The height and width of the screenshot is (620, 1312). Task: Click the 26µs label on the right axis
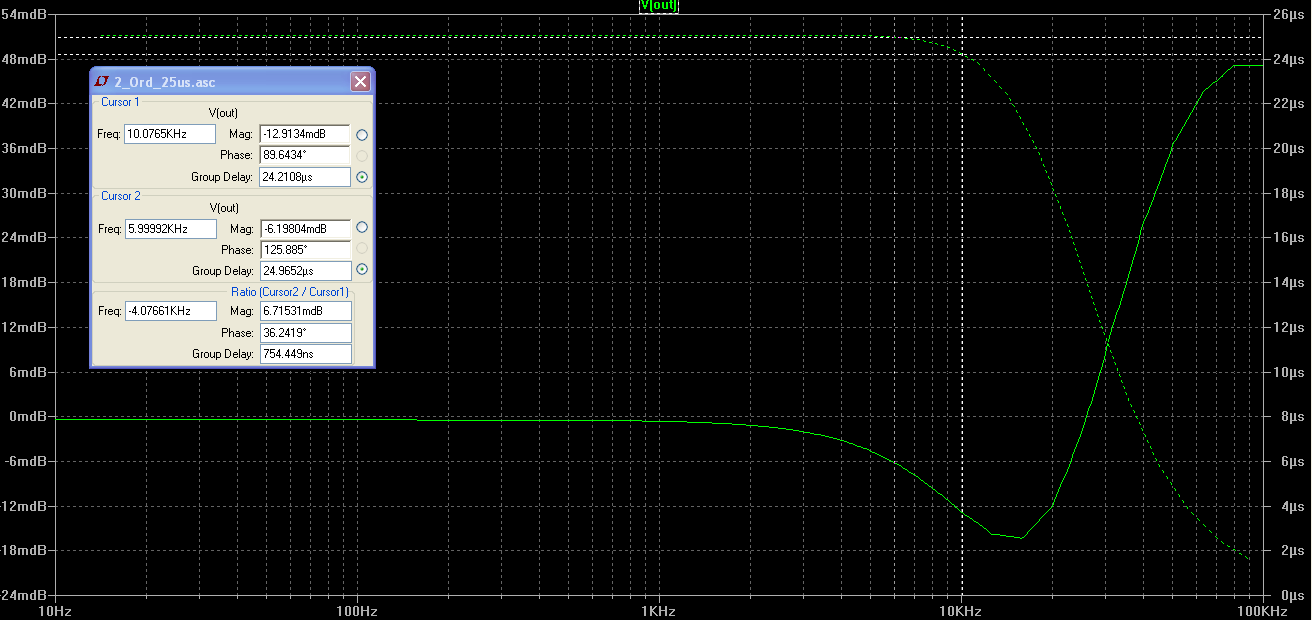[1287, 14]
